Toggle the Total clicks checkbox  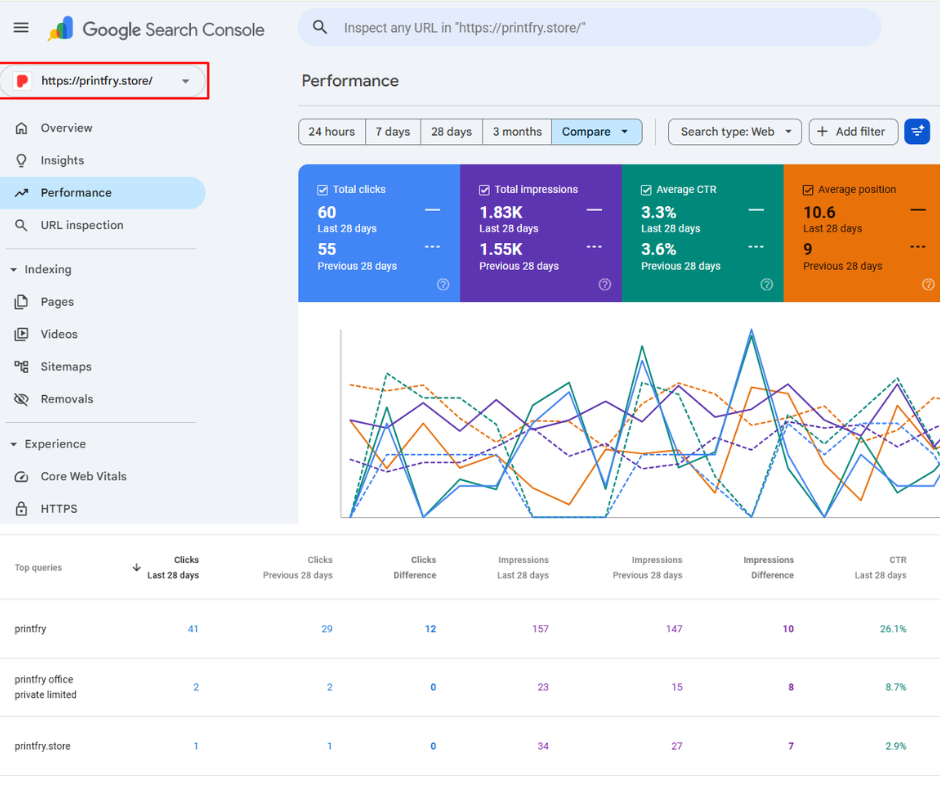pos(323,190)
